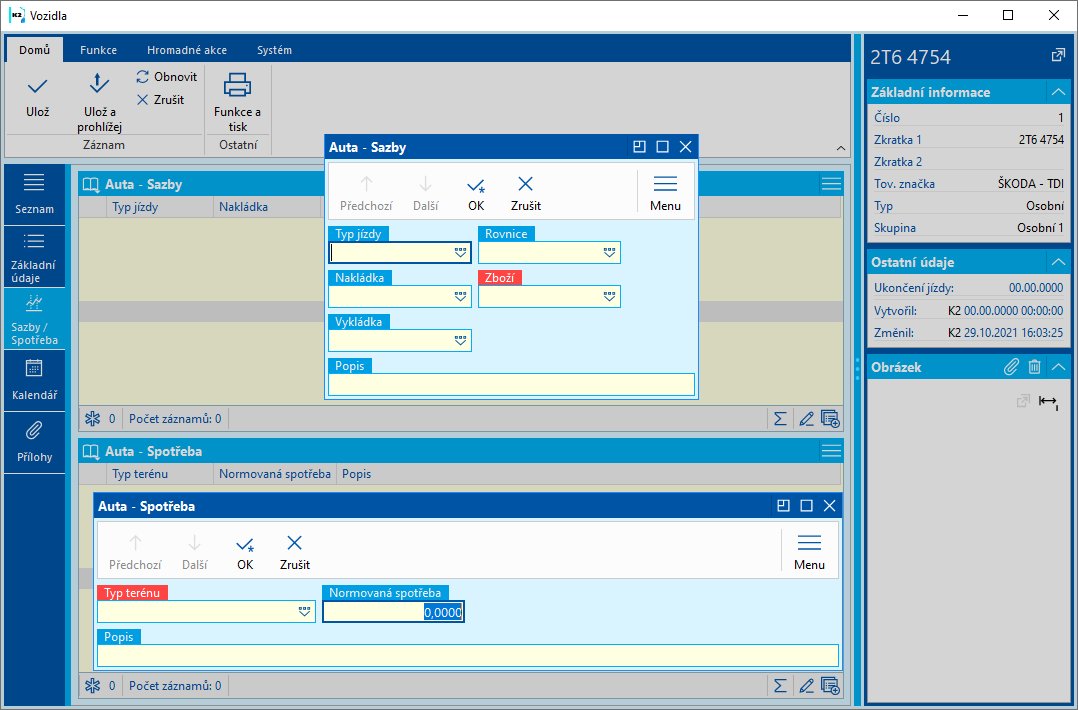Collapse the Ostatní údaje section
This screenshot has width=1078, height=710.
coord(1057,262)
